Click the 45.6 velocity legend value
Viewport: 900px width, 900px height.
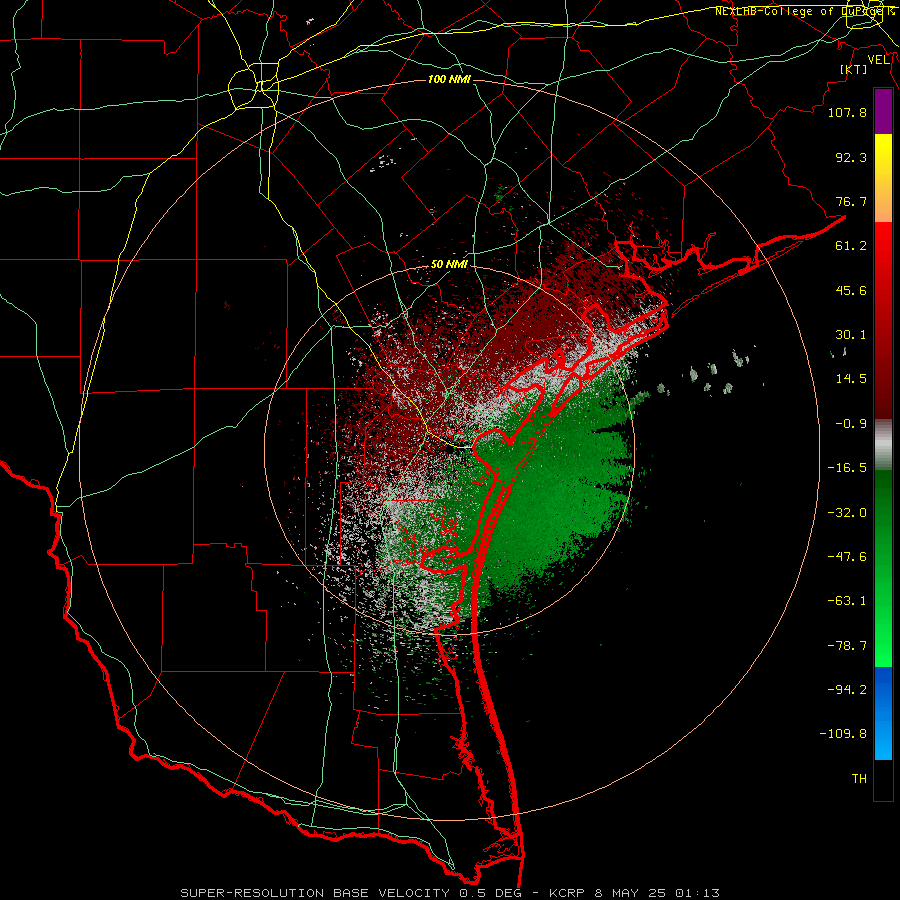[851, 290]
